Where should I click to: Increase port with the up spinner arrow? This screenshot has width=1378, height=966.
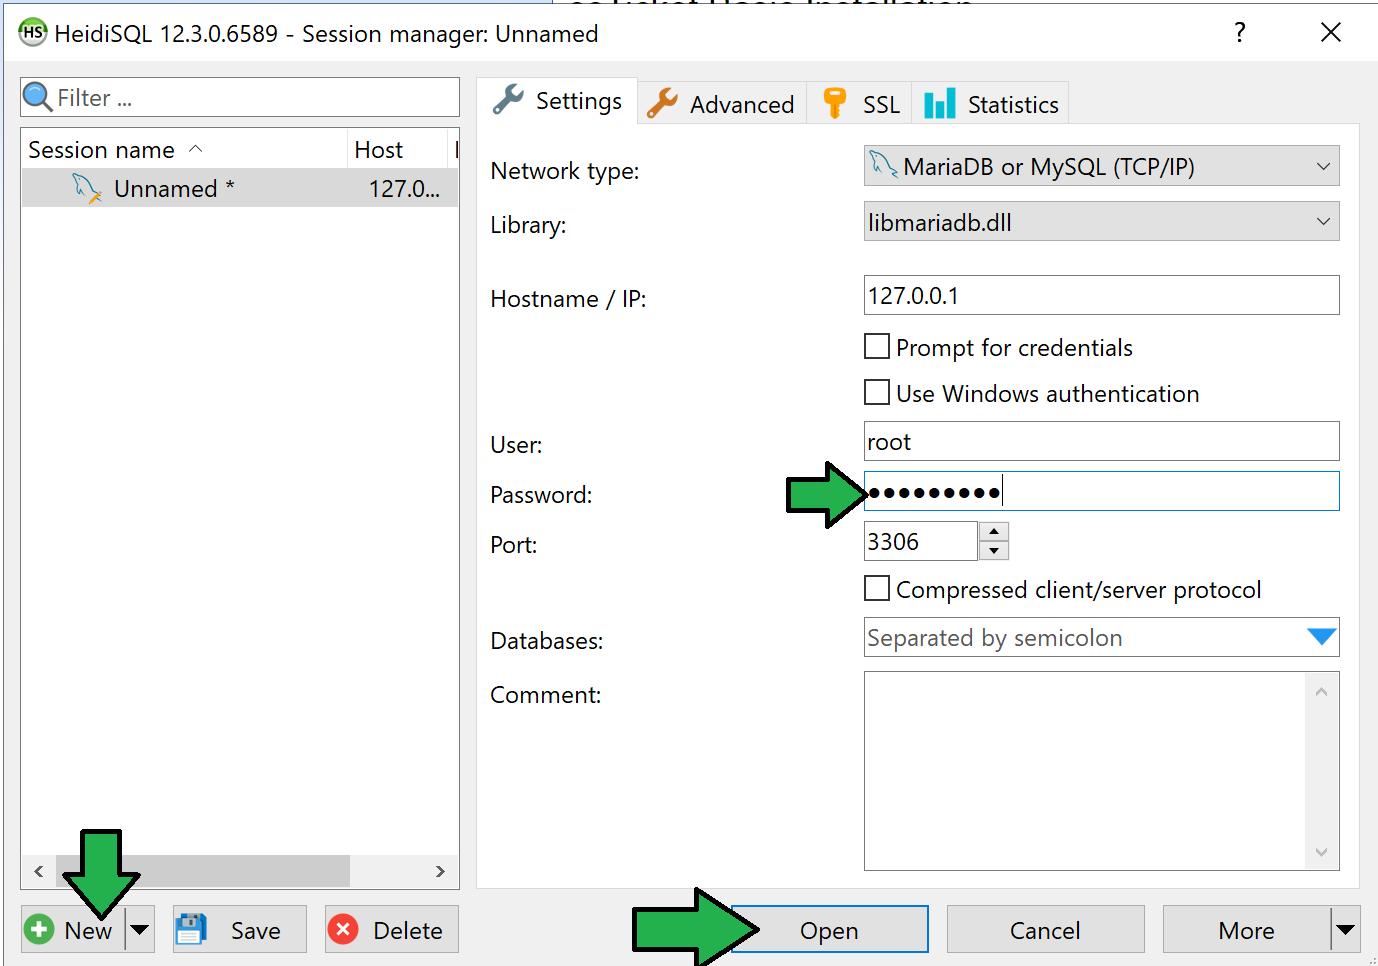[994, 532]
